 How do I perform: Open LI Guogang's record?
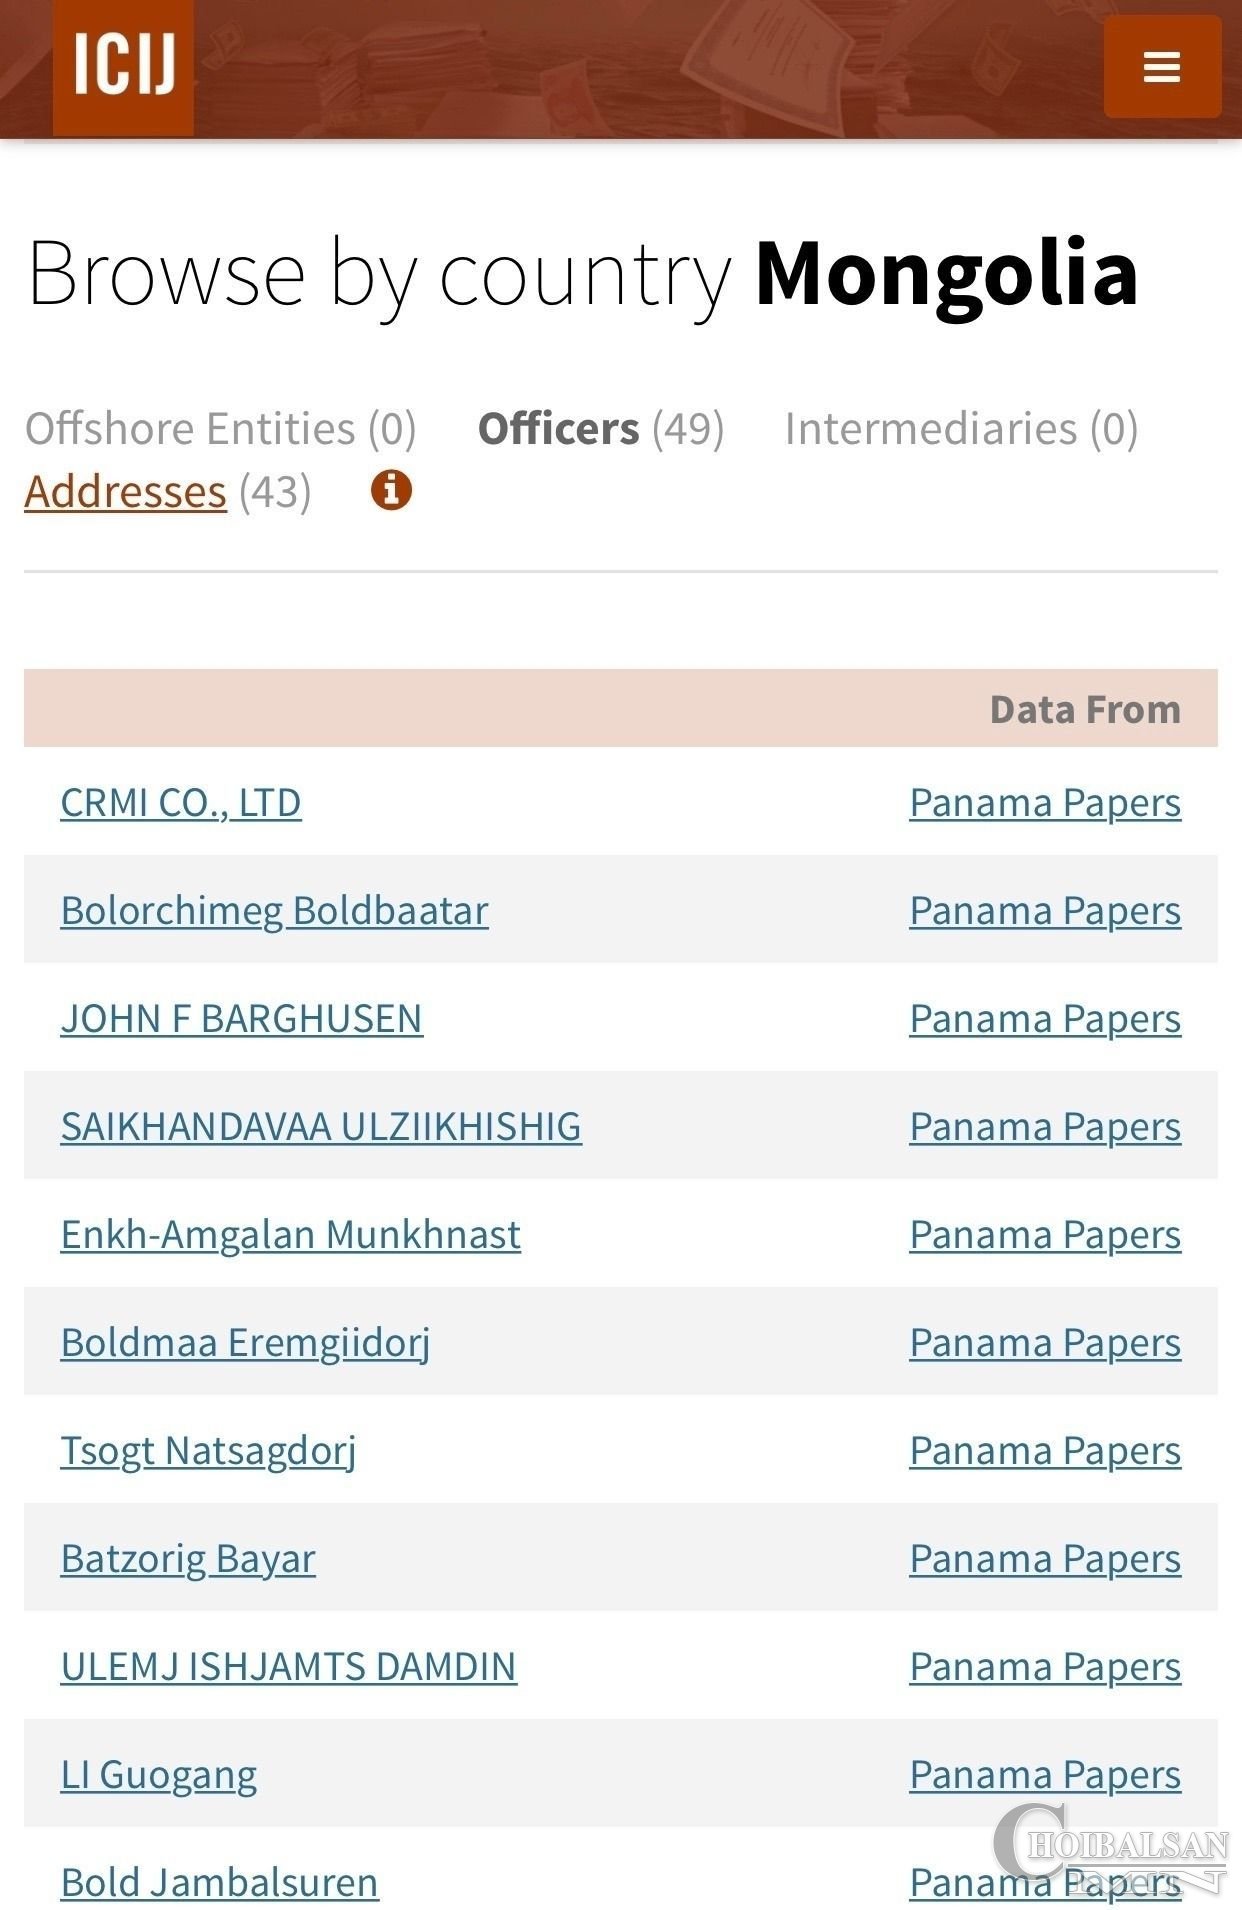tap(159, 1774)
